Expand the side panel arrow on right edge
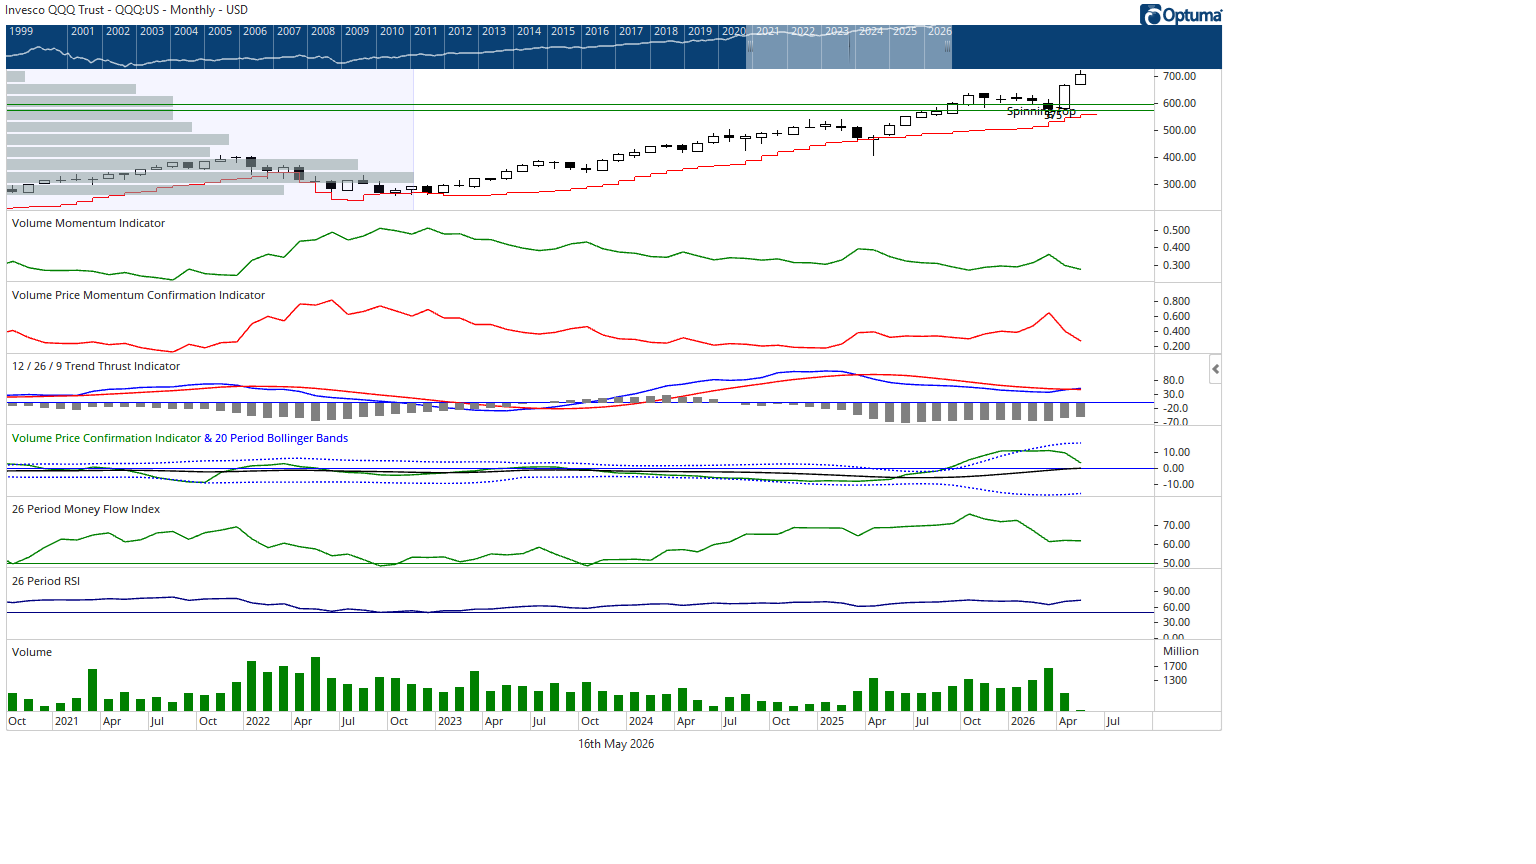The height and width of the screenshot is (864, 1536). pos(1215,369)
